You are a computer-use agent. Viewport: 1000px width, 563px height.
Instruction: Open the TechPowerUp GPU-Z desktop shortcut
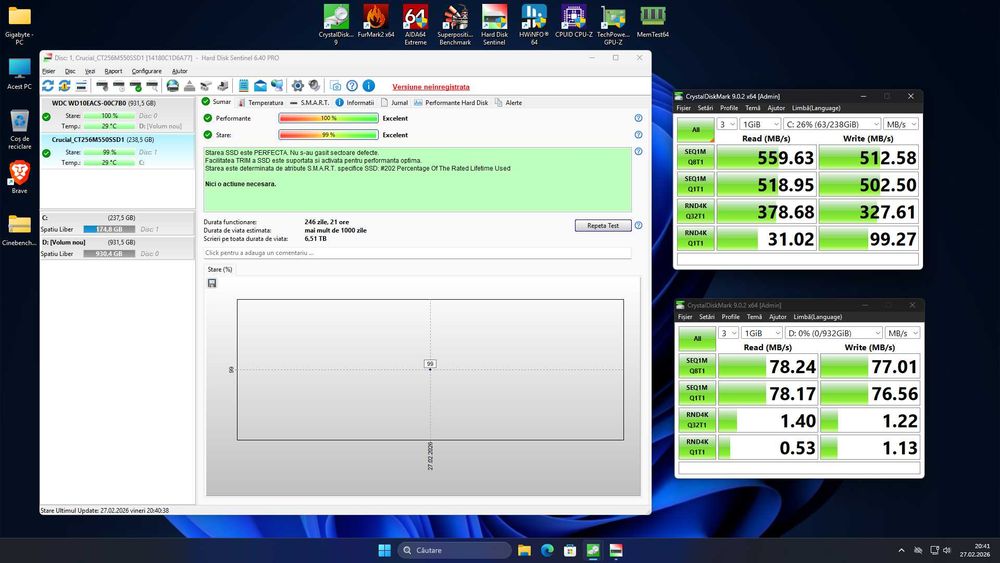tap(613, 24)
